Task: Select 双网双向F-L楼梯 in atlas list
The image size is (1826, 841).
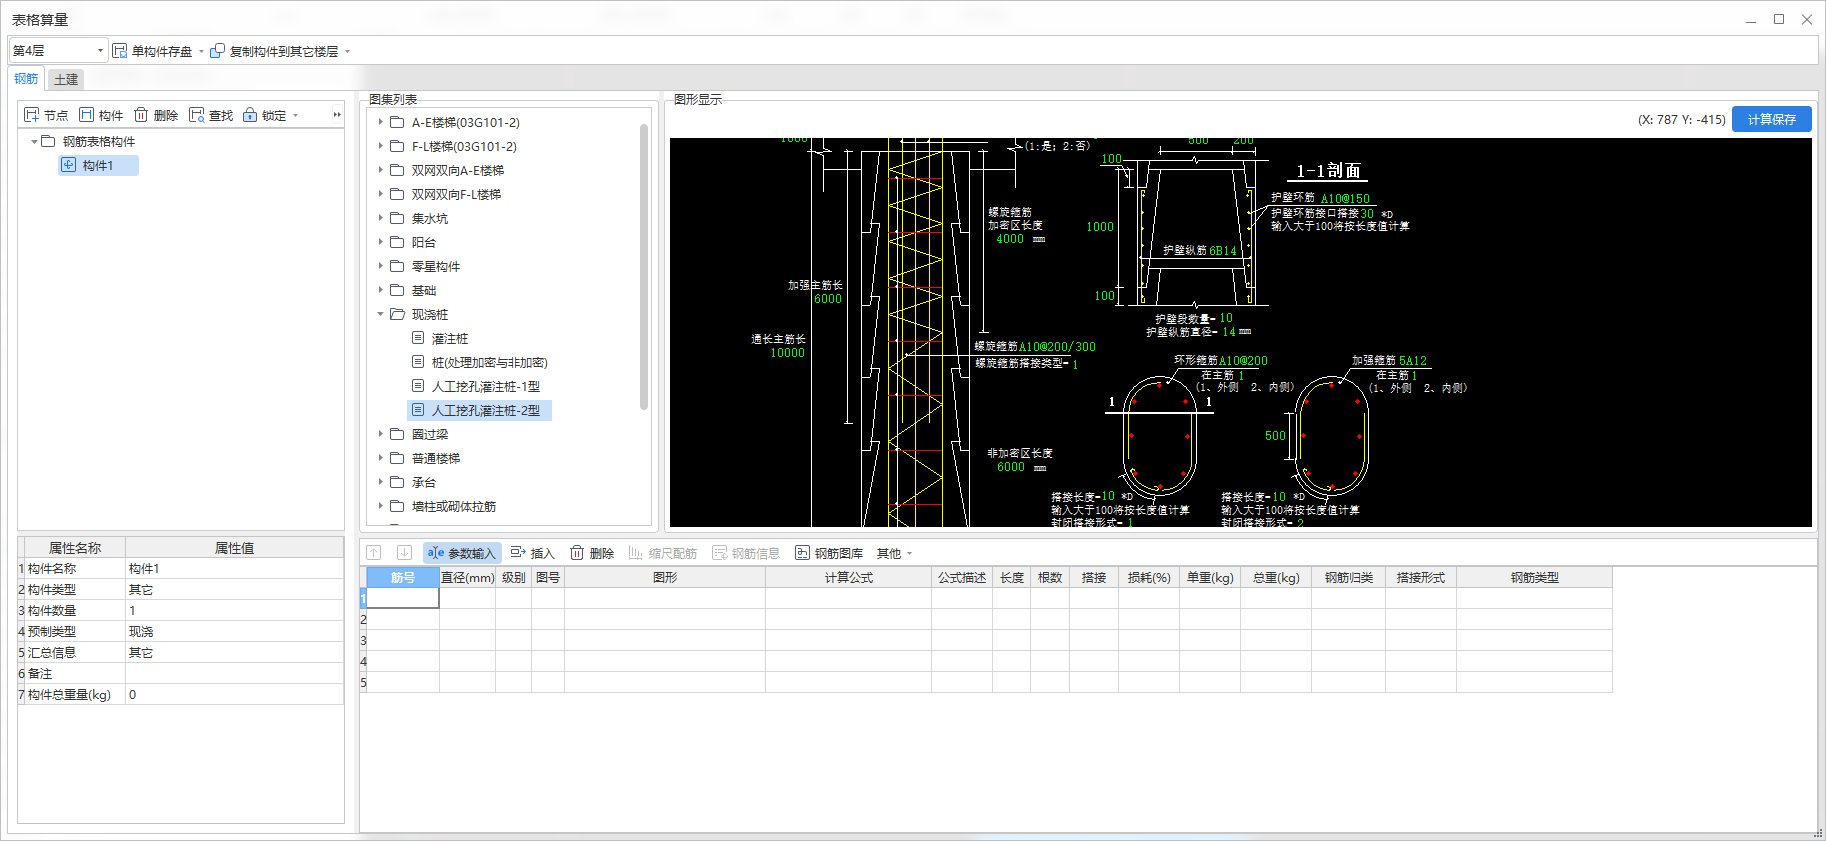Action: 456,194
